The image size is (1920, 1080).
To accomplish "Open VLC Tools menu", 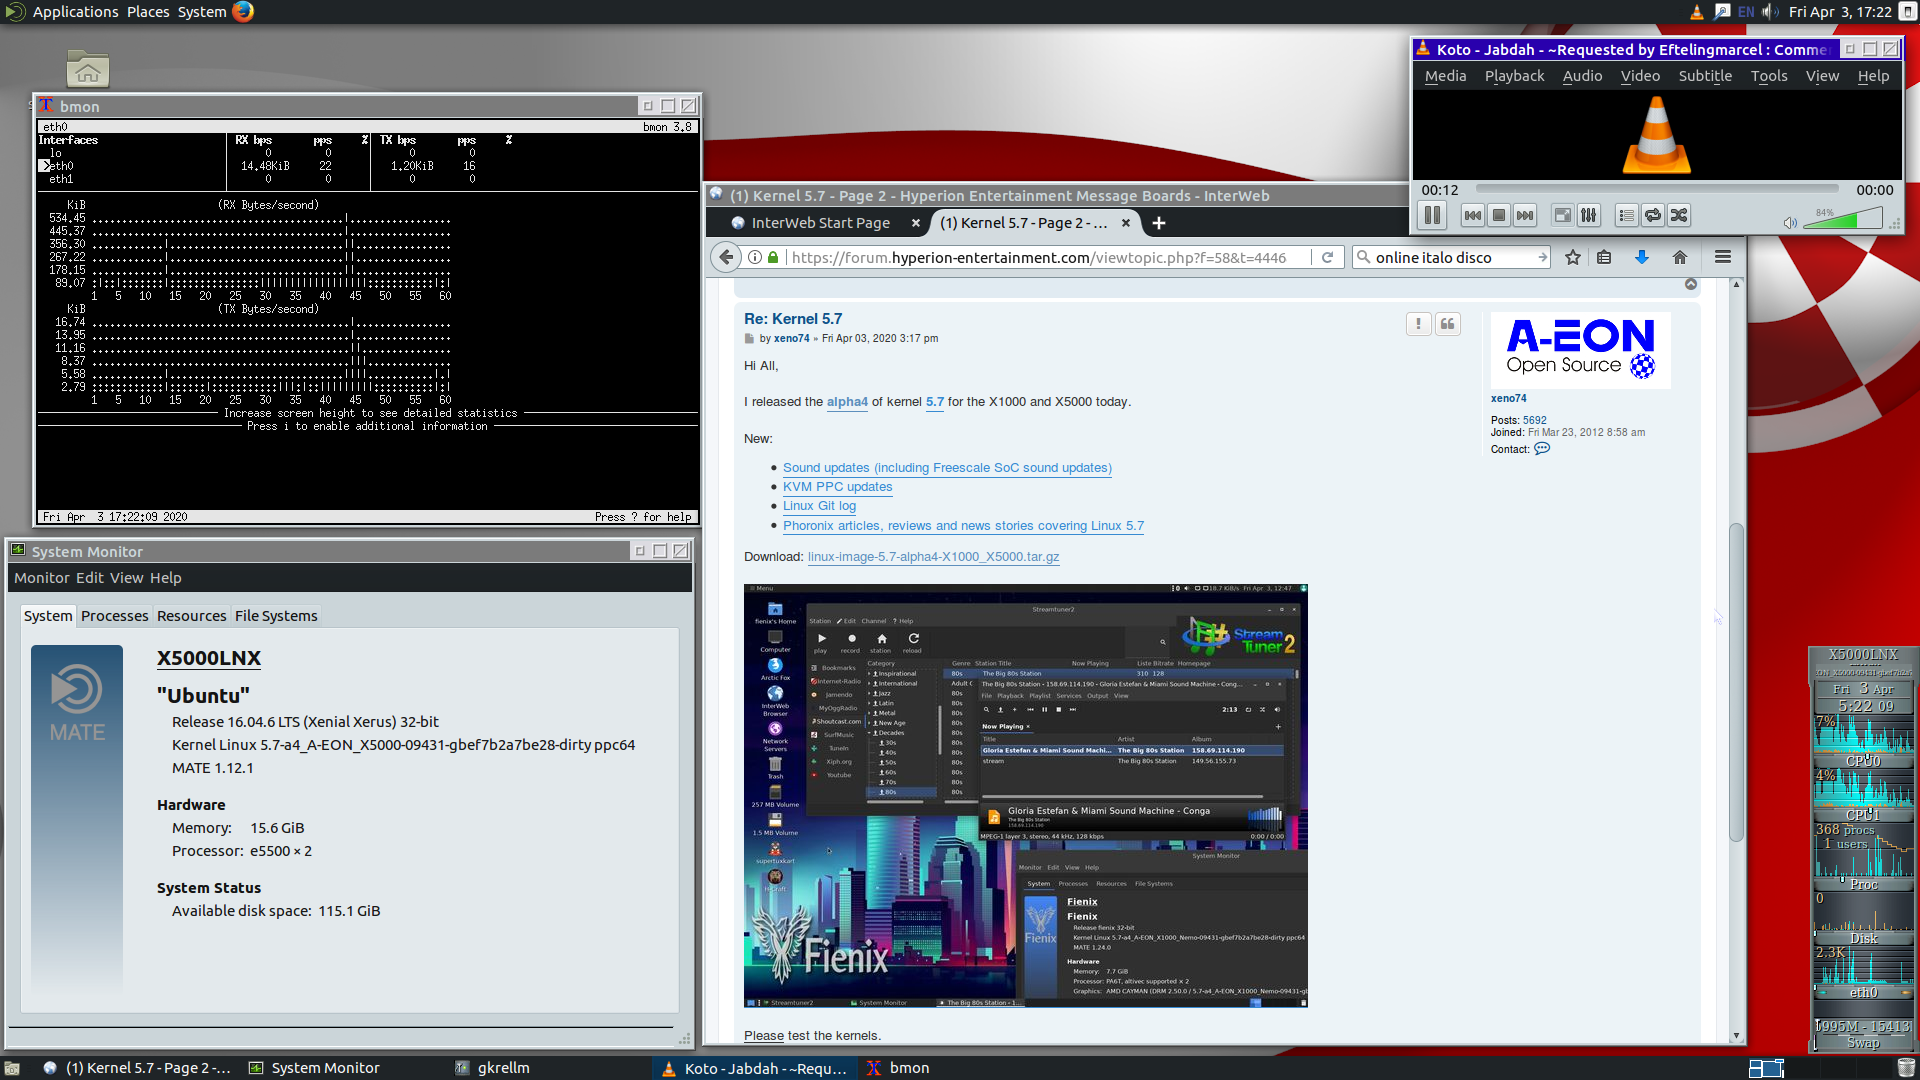I will (1769, 76).
